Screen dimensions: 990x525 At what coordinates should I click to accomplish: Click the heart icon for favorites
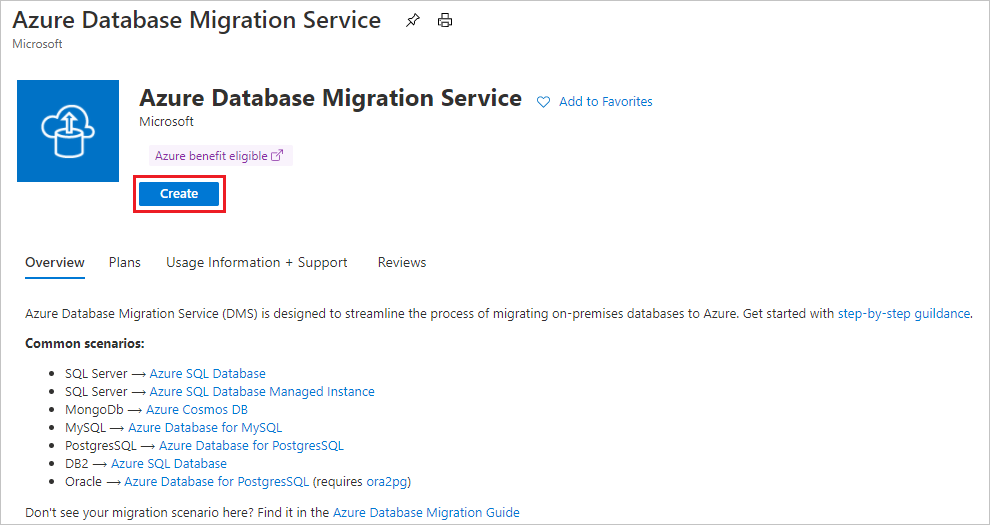[544, 102]
